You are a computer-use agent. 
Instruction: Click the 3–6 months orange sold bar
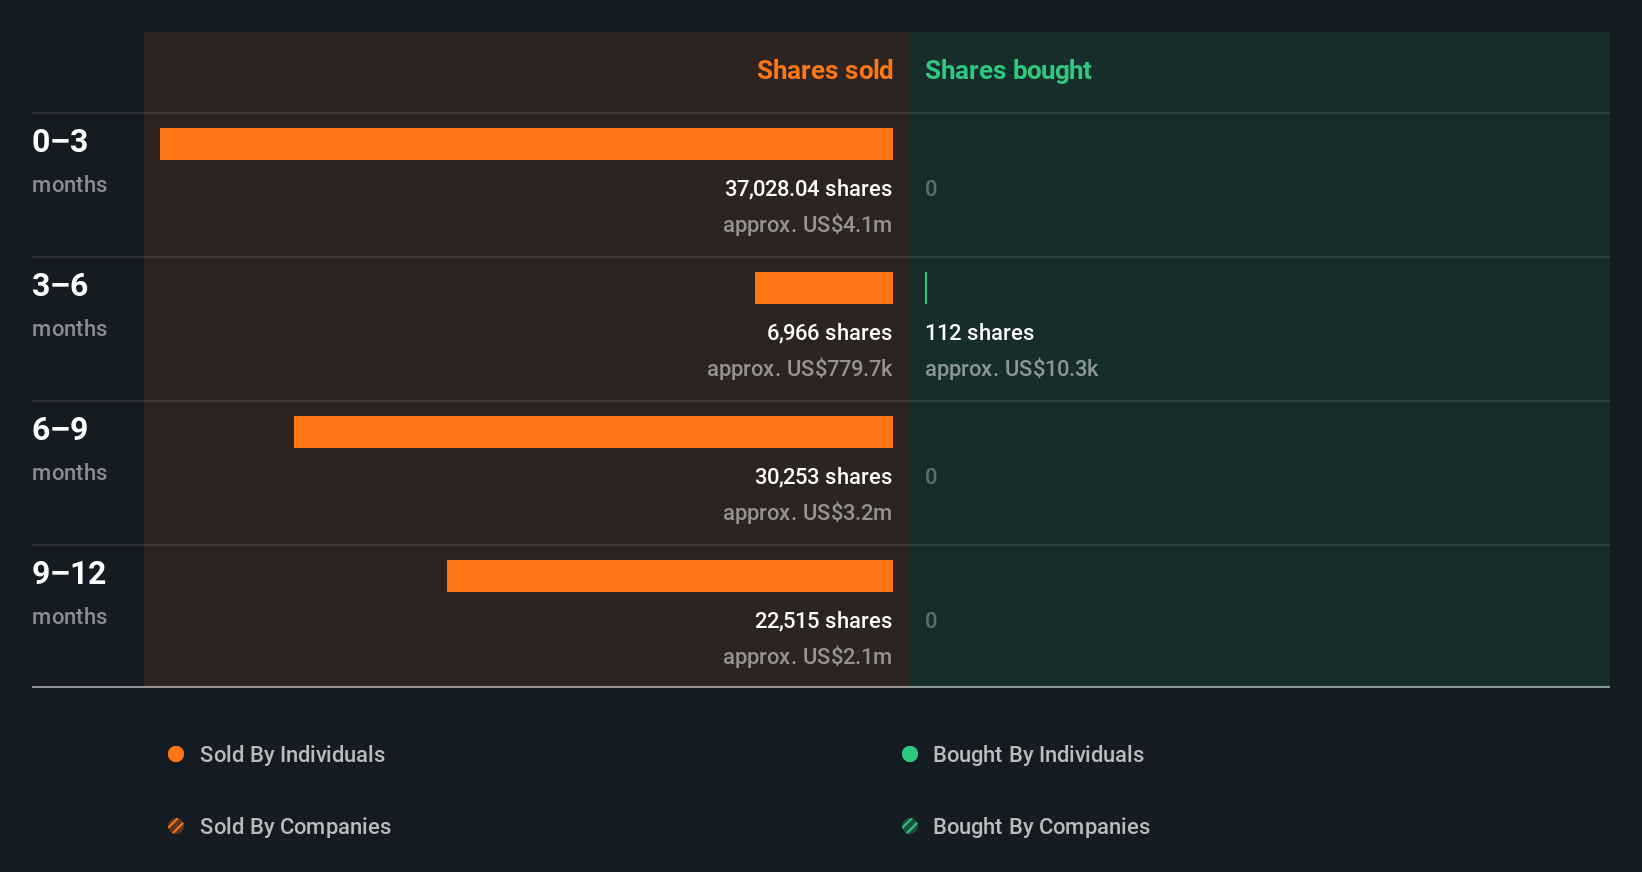click(824, 288)
